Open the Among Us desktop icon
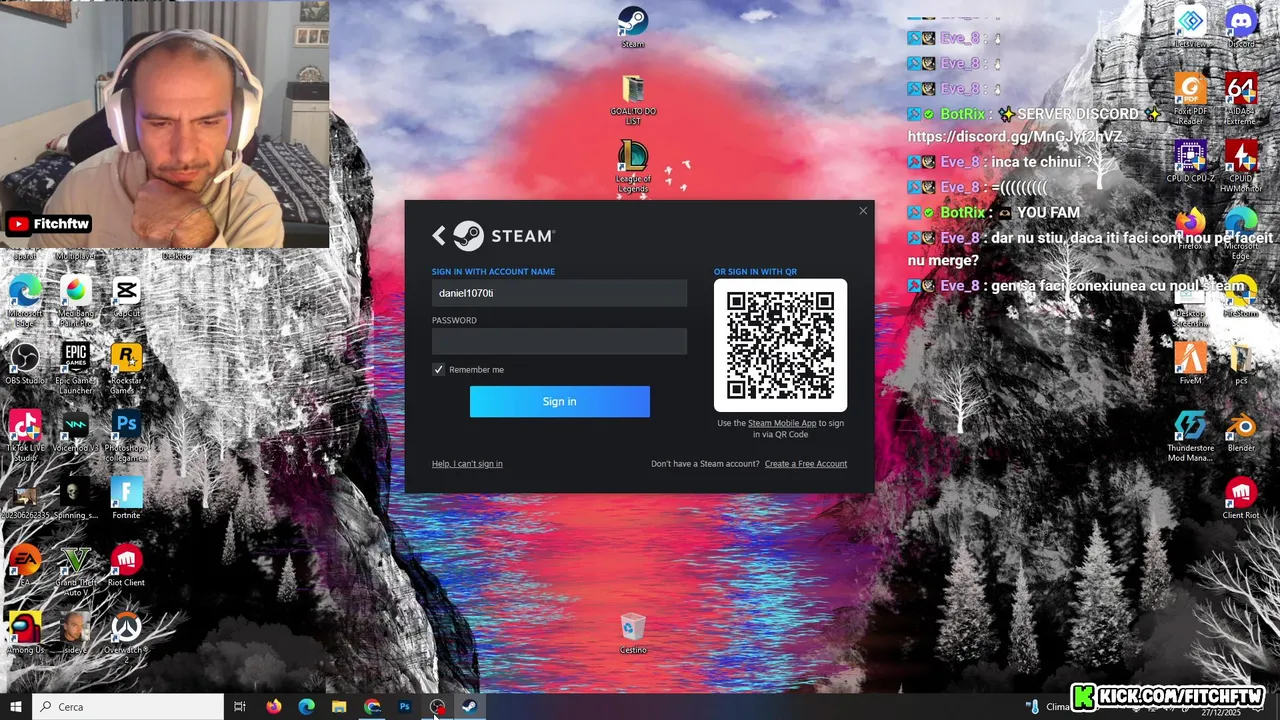This screenshot has width=1280, height=720. (25, 633)
